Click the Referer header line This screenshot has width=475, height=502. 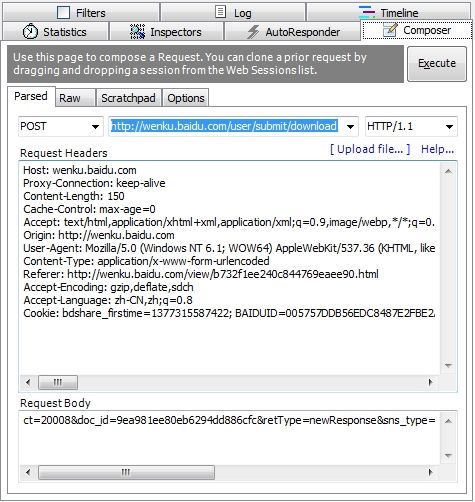point(201,274)
